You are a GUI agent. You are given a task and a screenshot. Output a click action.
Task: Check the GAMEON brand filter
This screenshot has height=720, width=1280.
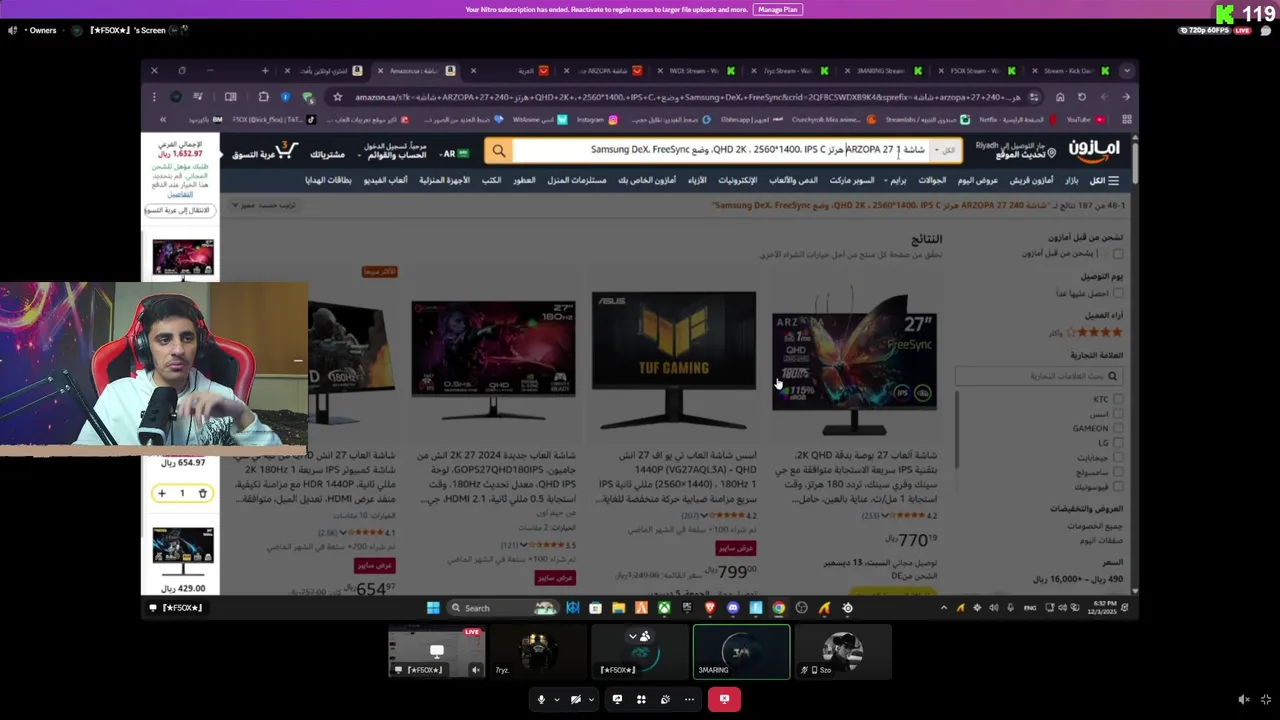[x=1118, y=428]
